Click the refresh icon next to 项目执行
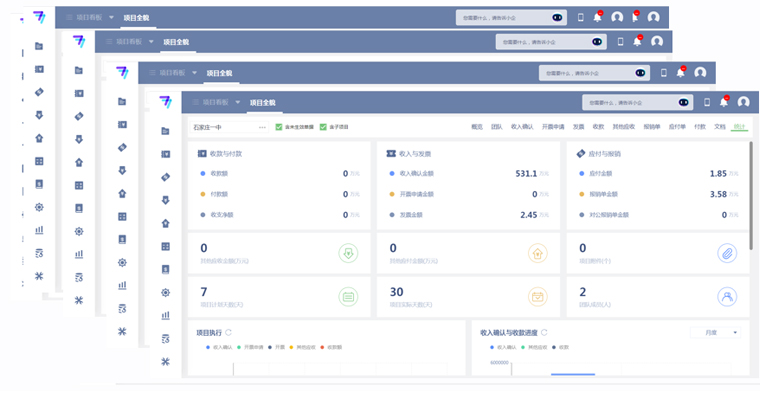This screenshot has height=400, width=760. pyautogui.click(x=229, y=332)
